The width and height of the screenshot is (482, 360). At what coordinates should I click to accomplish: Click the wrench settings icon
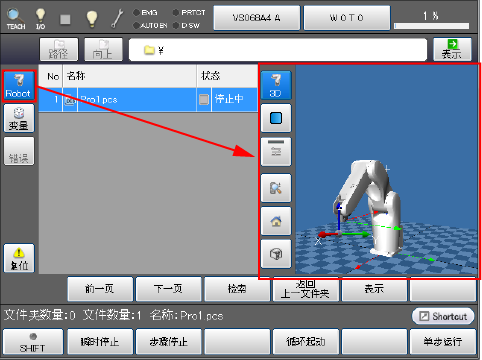coord(117,18)
